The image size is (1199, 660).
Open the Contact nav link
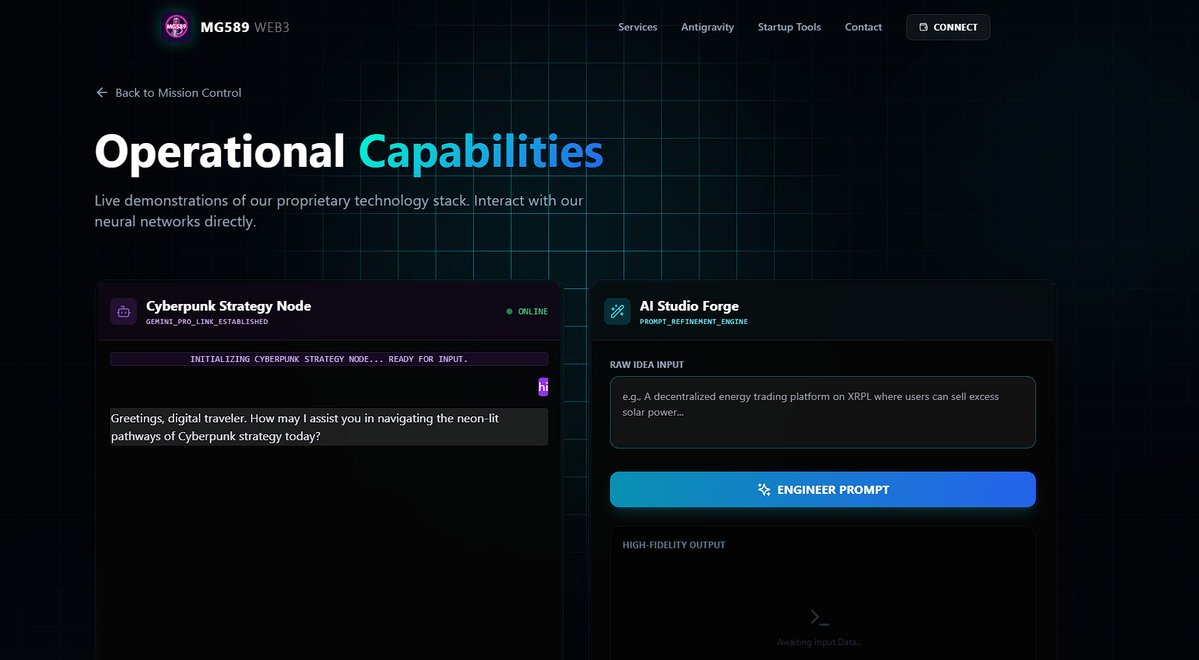tap(863, 27)
